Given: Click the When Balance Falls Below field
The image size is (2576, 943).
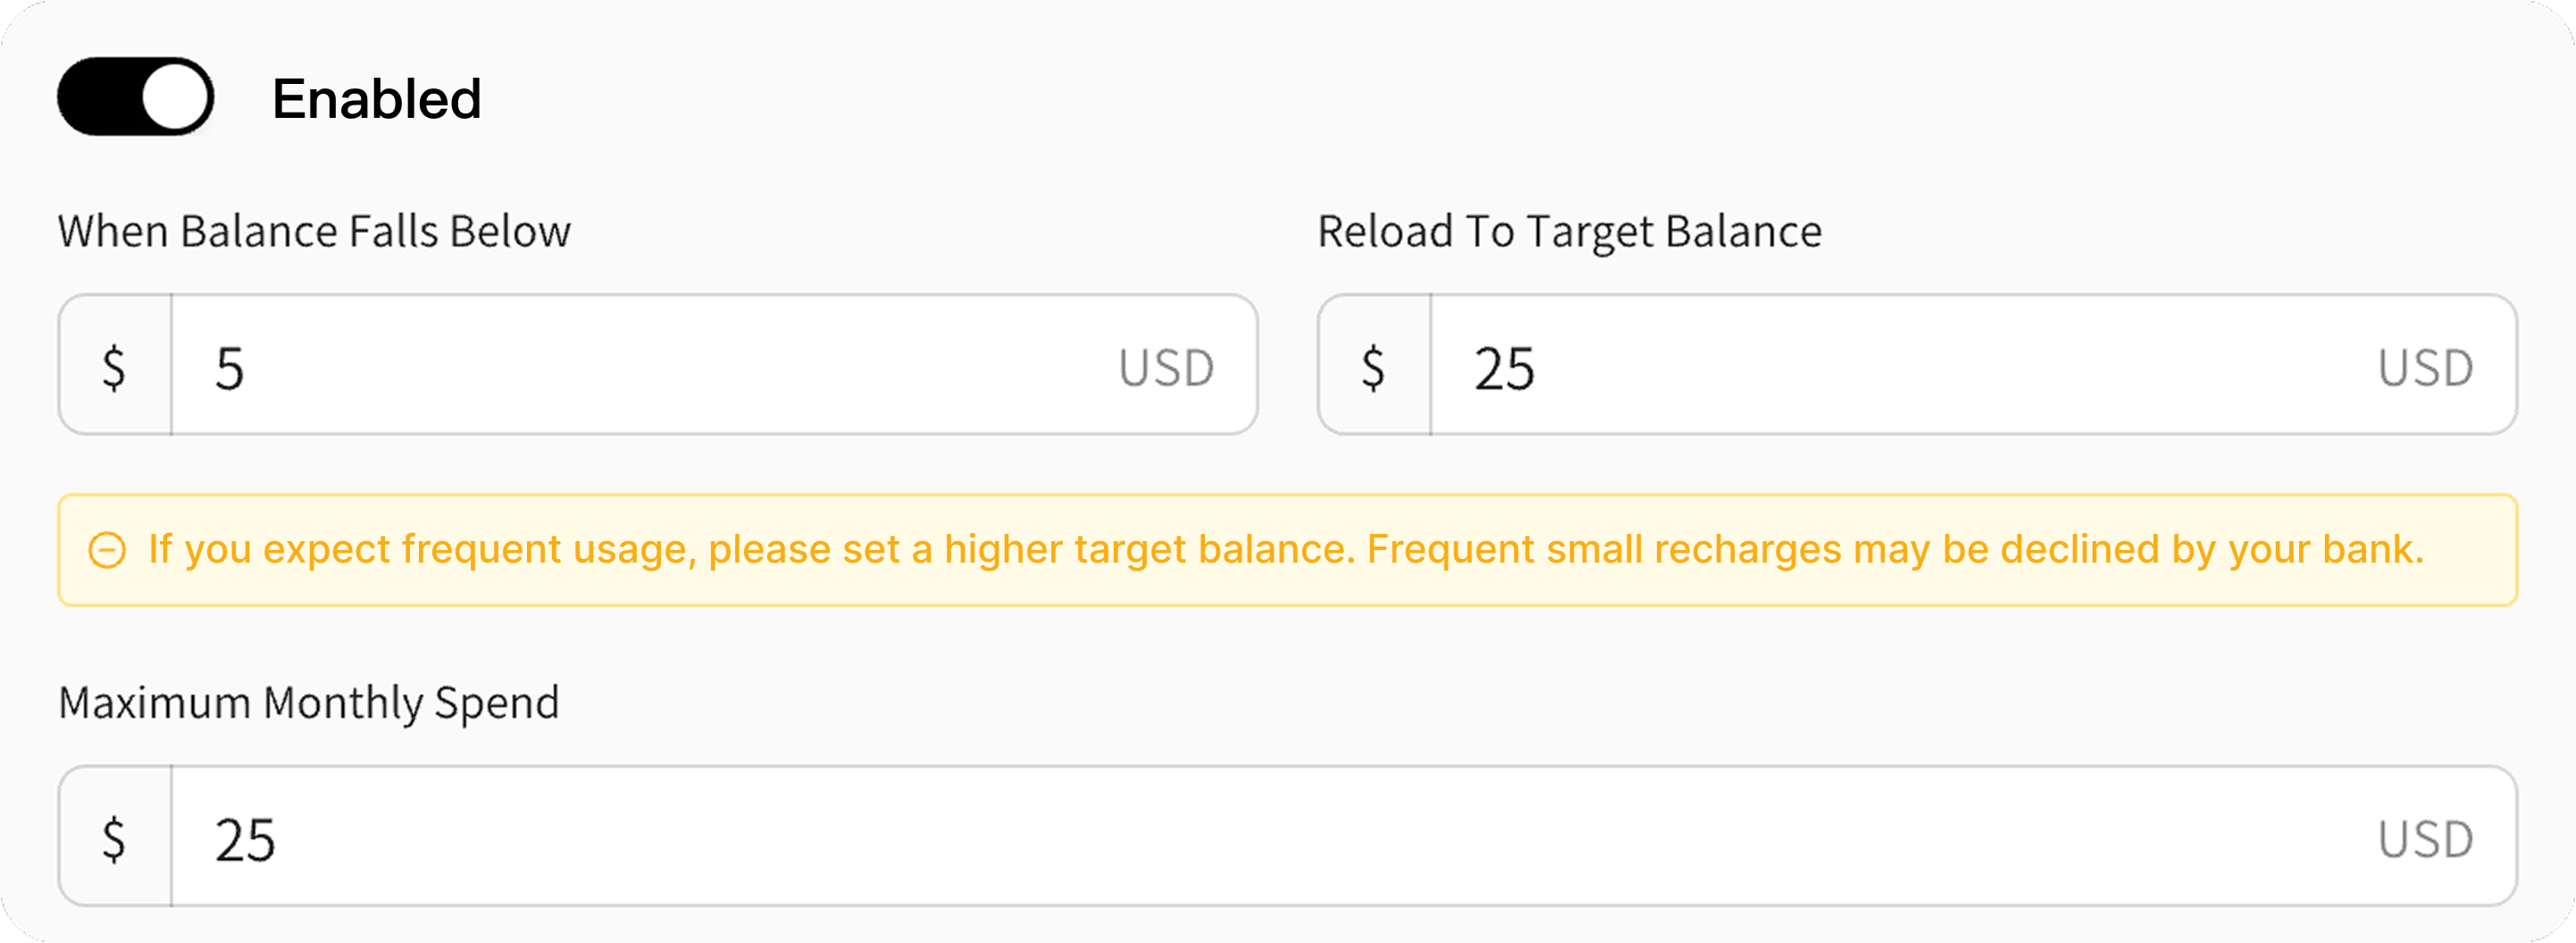Looking at the screenshot, I should (x=658, y=365).
